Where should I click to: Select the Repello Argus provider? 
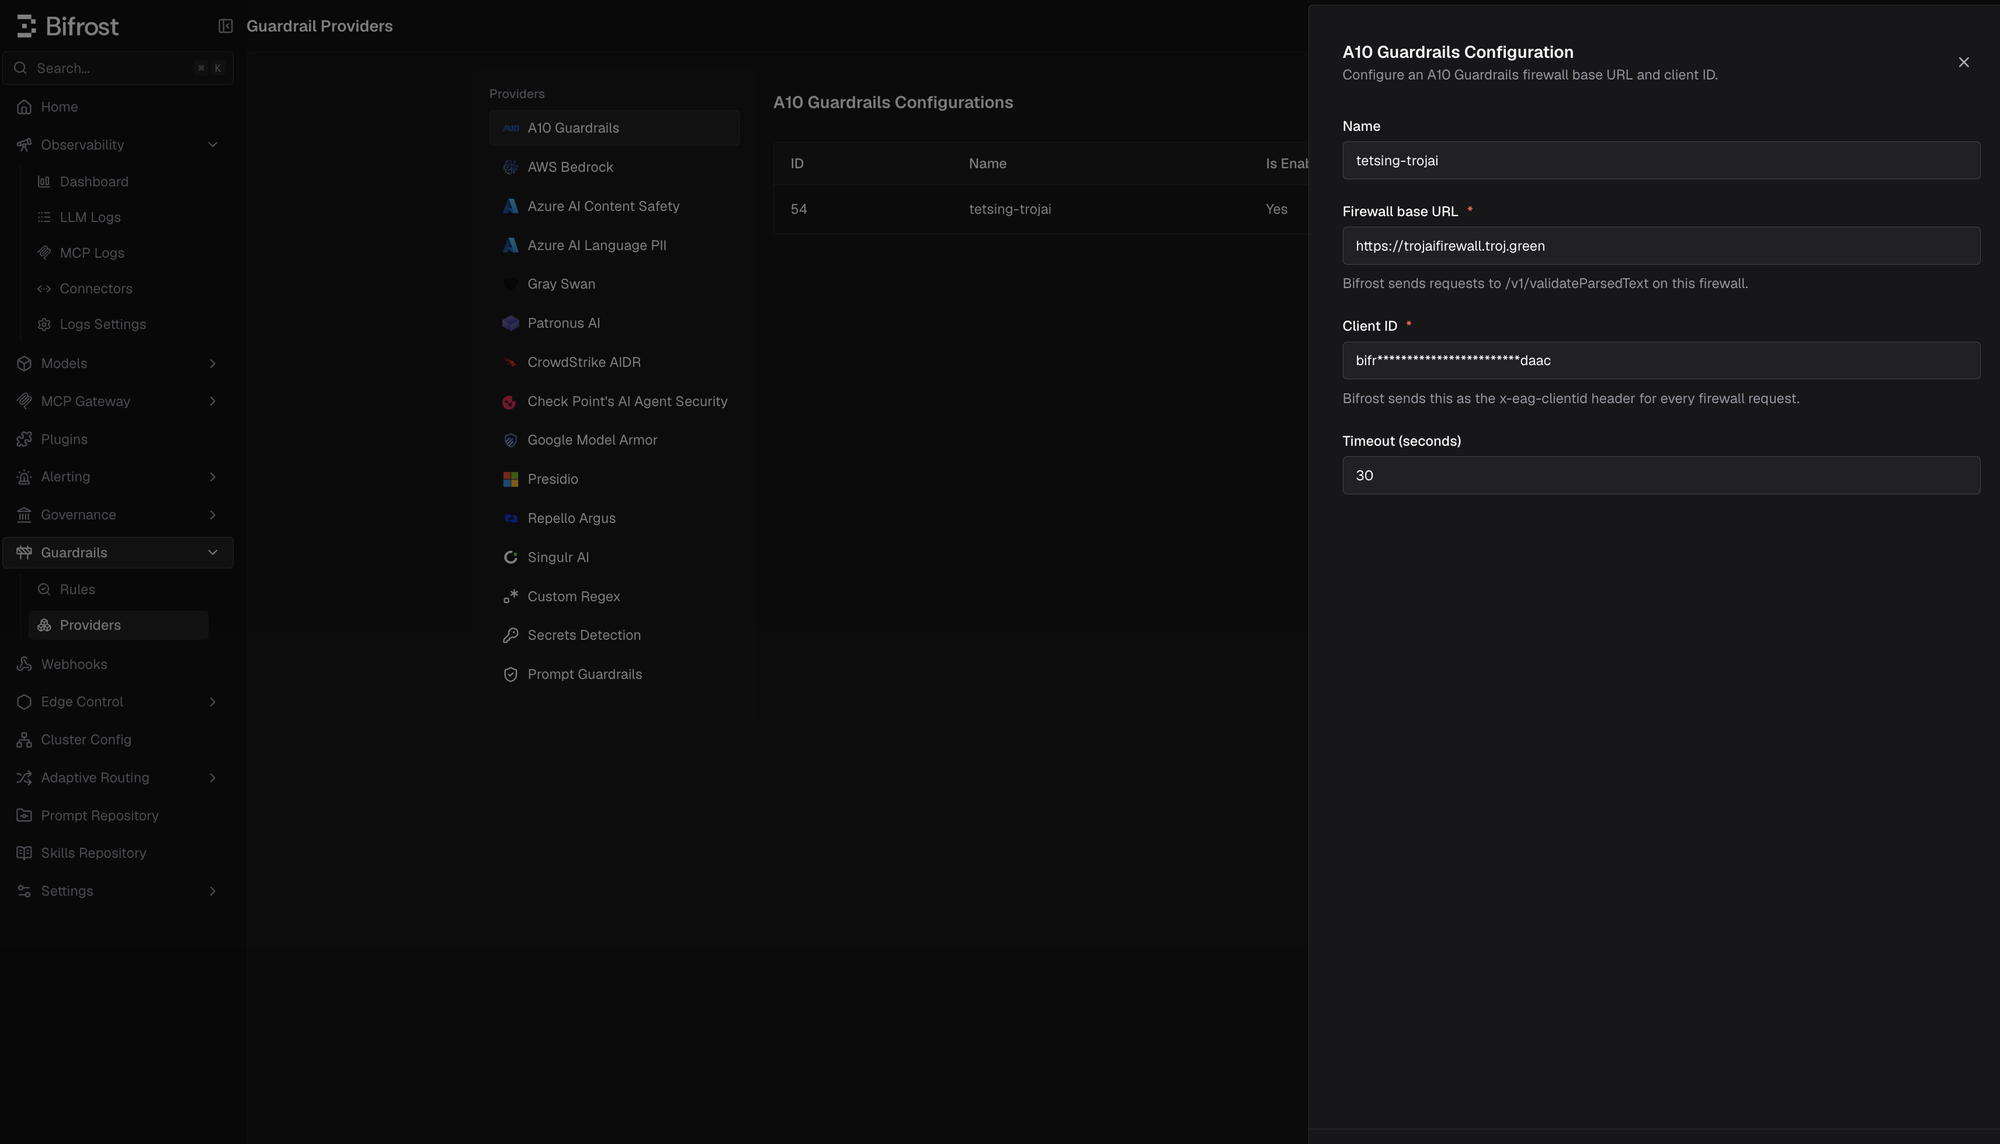pos(614,518)
